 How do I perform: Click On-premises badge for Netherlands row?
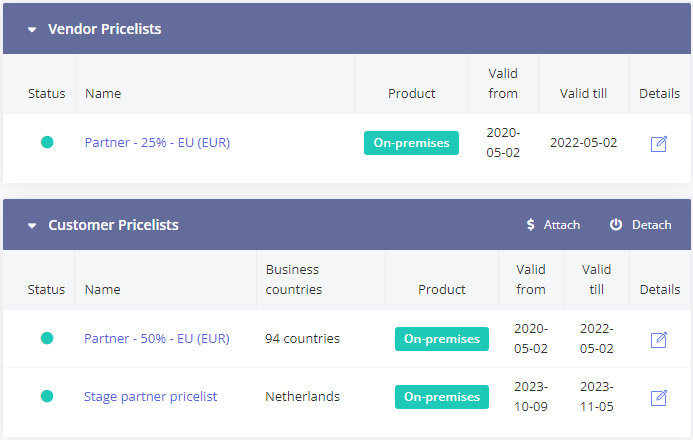point(442,397)
